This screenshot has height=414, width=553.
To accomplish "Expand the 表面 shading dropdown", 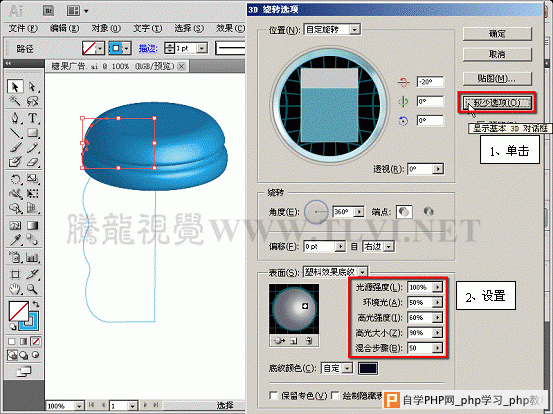I will click(335, 272).
